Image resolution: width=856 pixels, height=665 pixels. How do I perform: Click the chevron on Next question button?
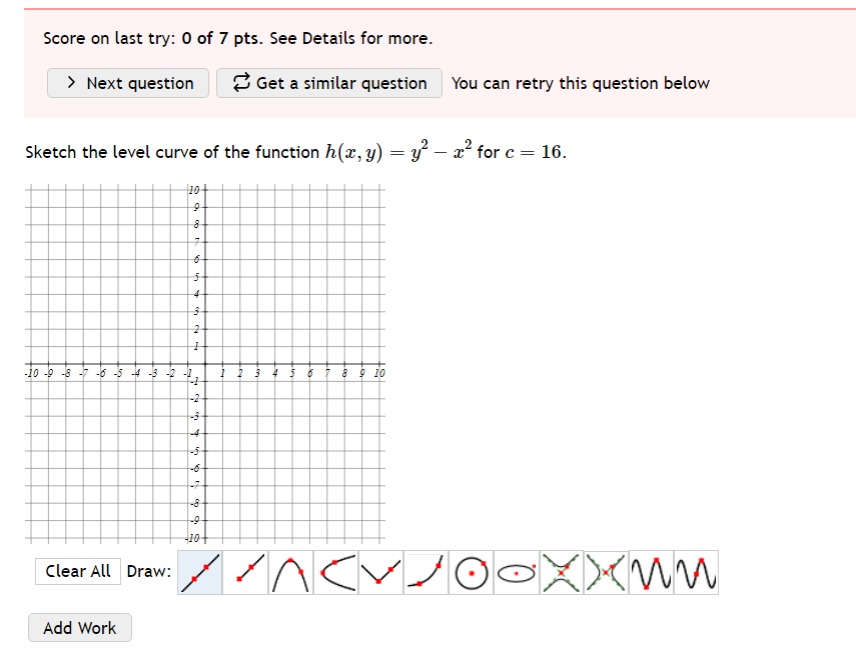[70, 83]
